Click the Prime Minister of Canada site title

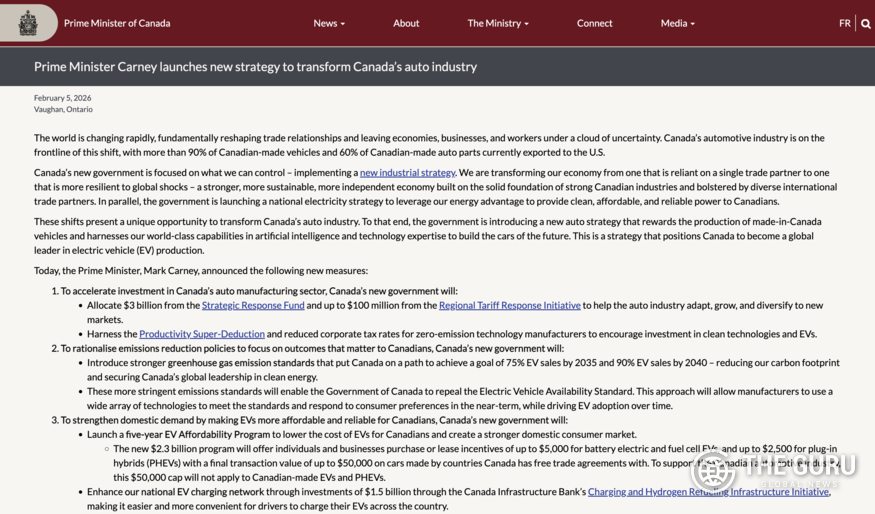click(117, 23)
